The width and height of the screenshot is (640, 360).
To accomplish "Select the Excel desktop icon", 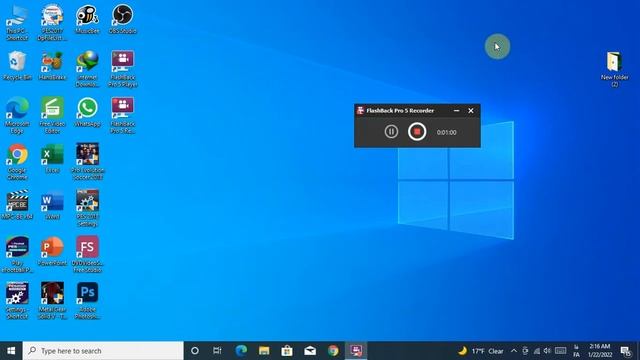I will [x=52, y=159].
